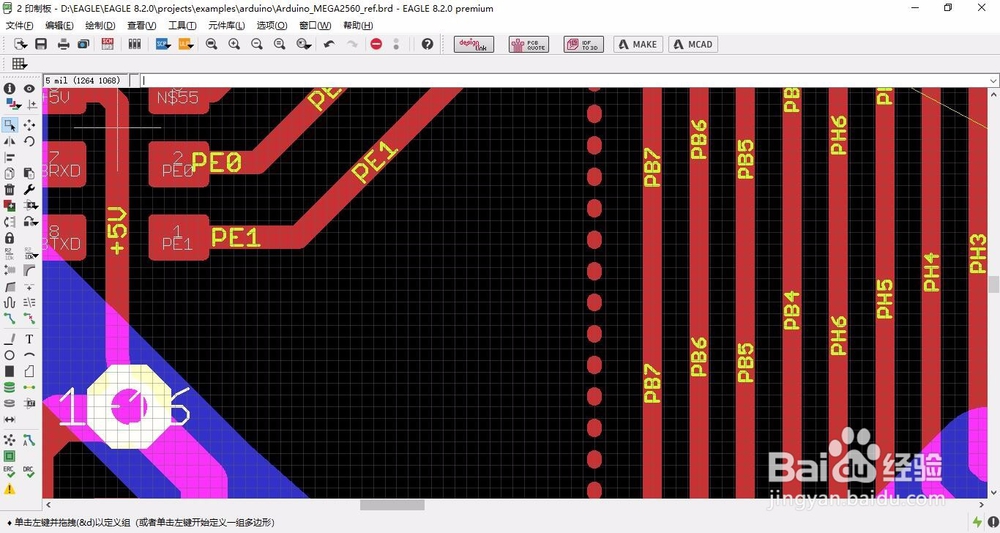The height and width of the screenshot is (533, 1000).
Task: Open the zoom select dropdown
Action: 304,44
